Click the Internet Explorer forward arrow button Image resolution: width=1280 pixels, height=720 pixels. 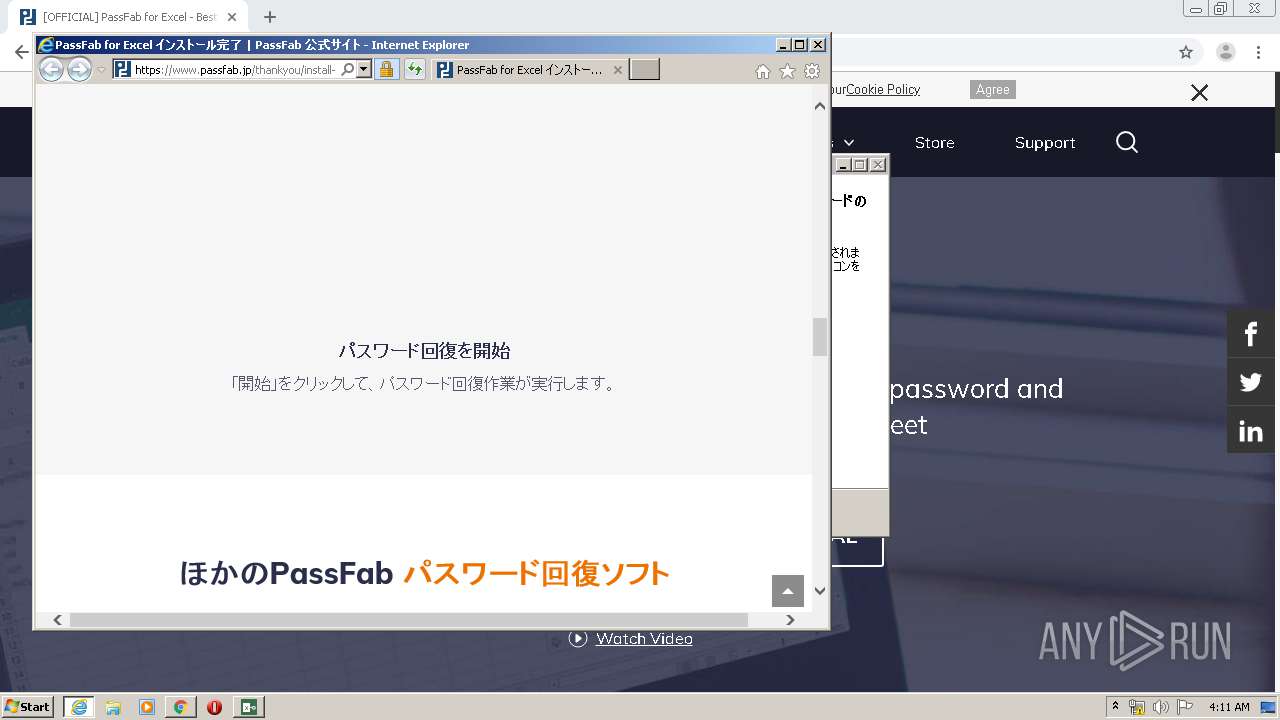[79, 69]
